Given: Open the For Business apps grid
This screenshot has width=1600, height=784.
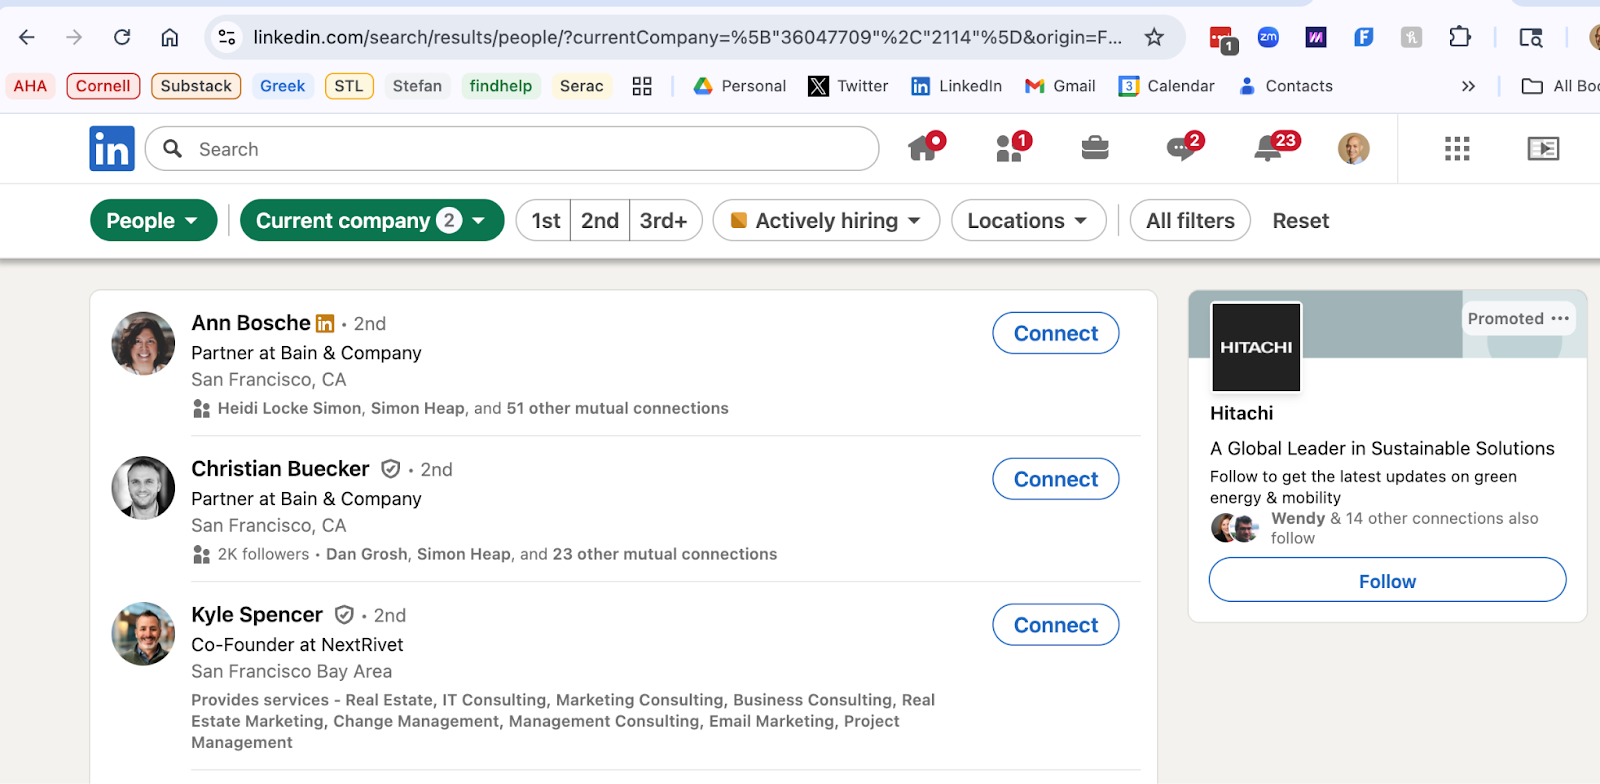Looking at the screenshot, I should (1457, 149).
